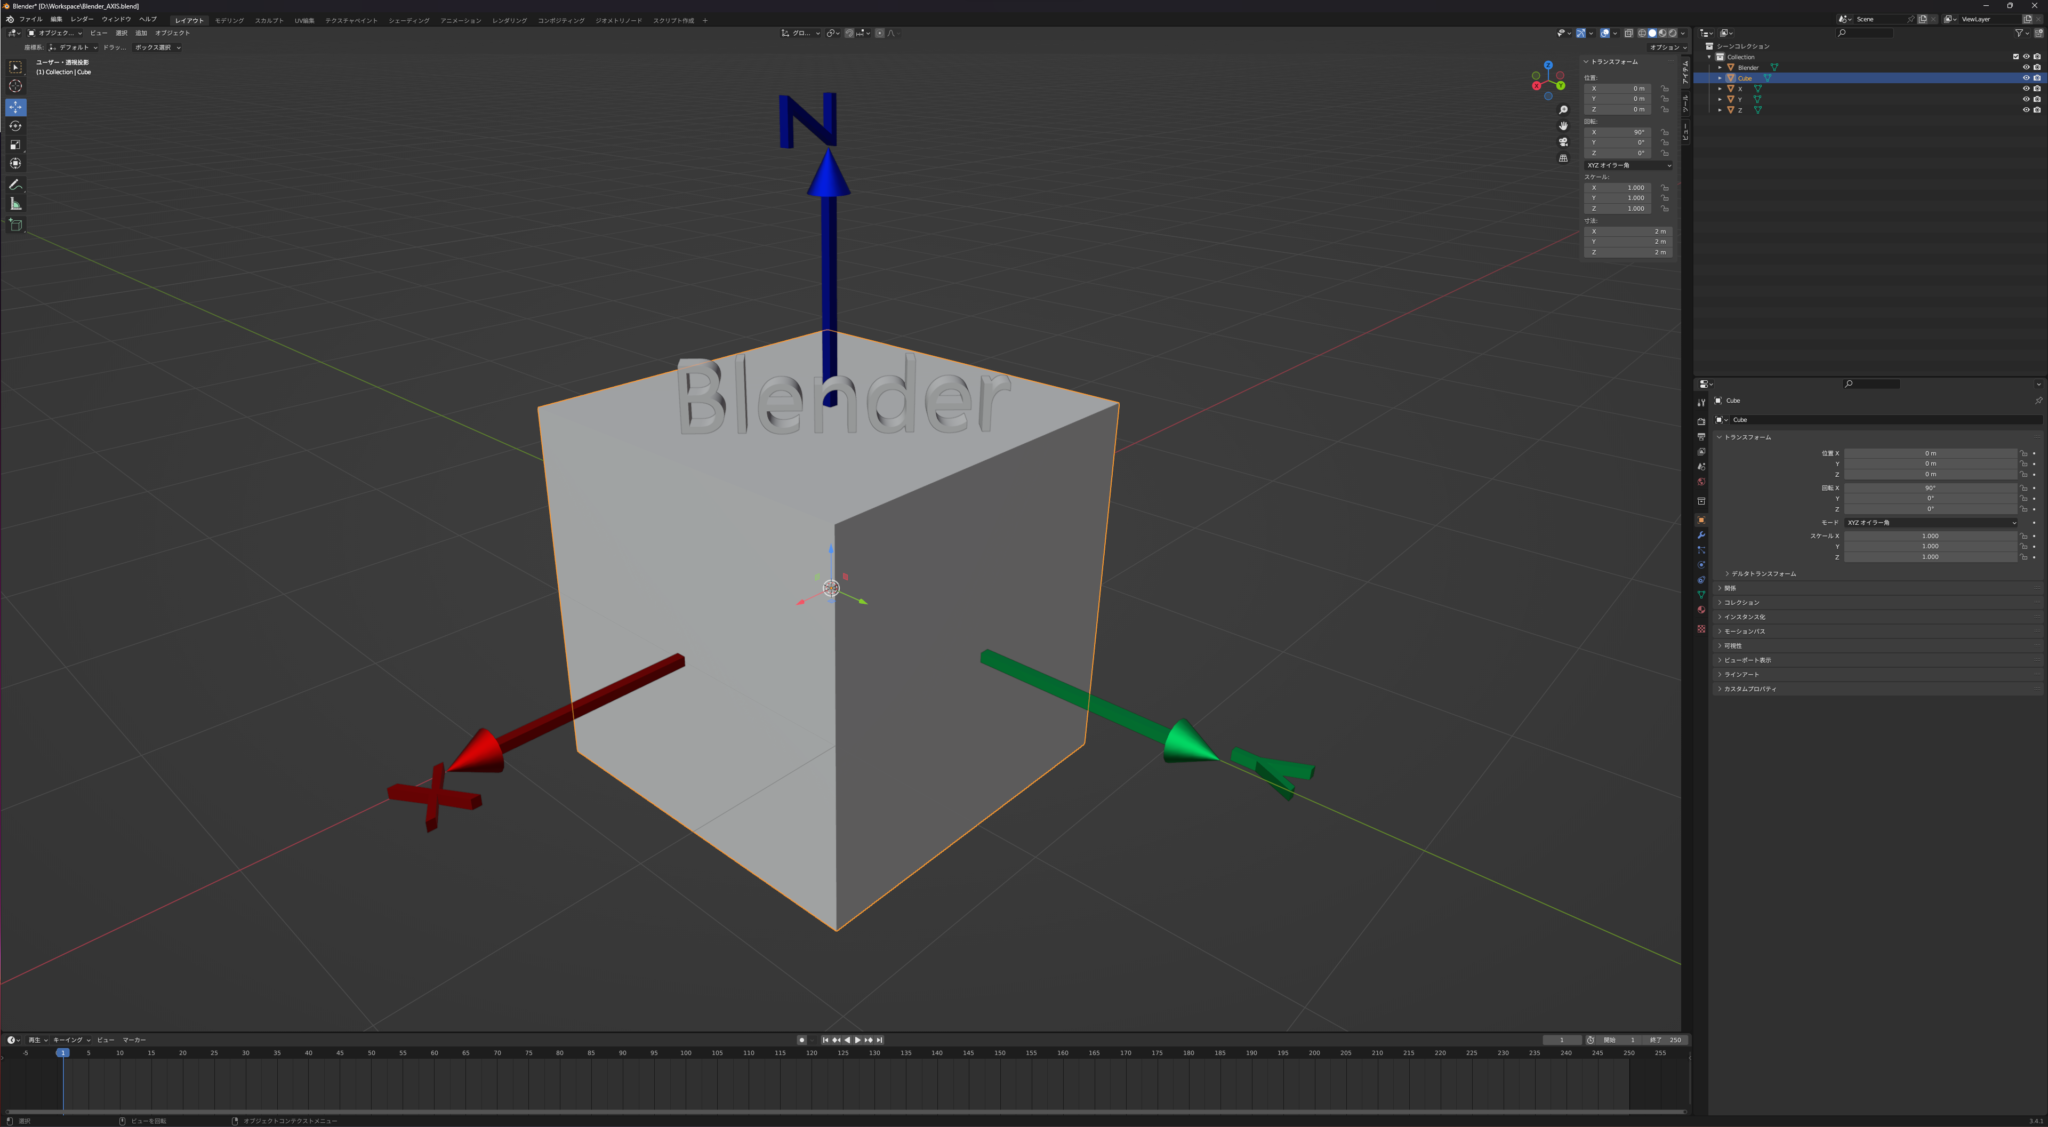This screenshot has width=2048, height=1127.
Task: Select the Scale tool in the toolbar
Action: click(x=15, y=144)
